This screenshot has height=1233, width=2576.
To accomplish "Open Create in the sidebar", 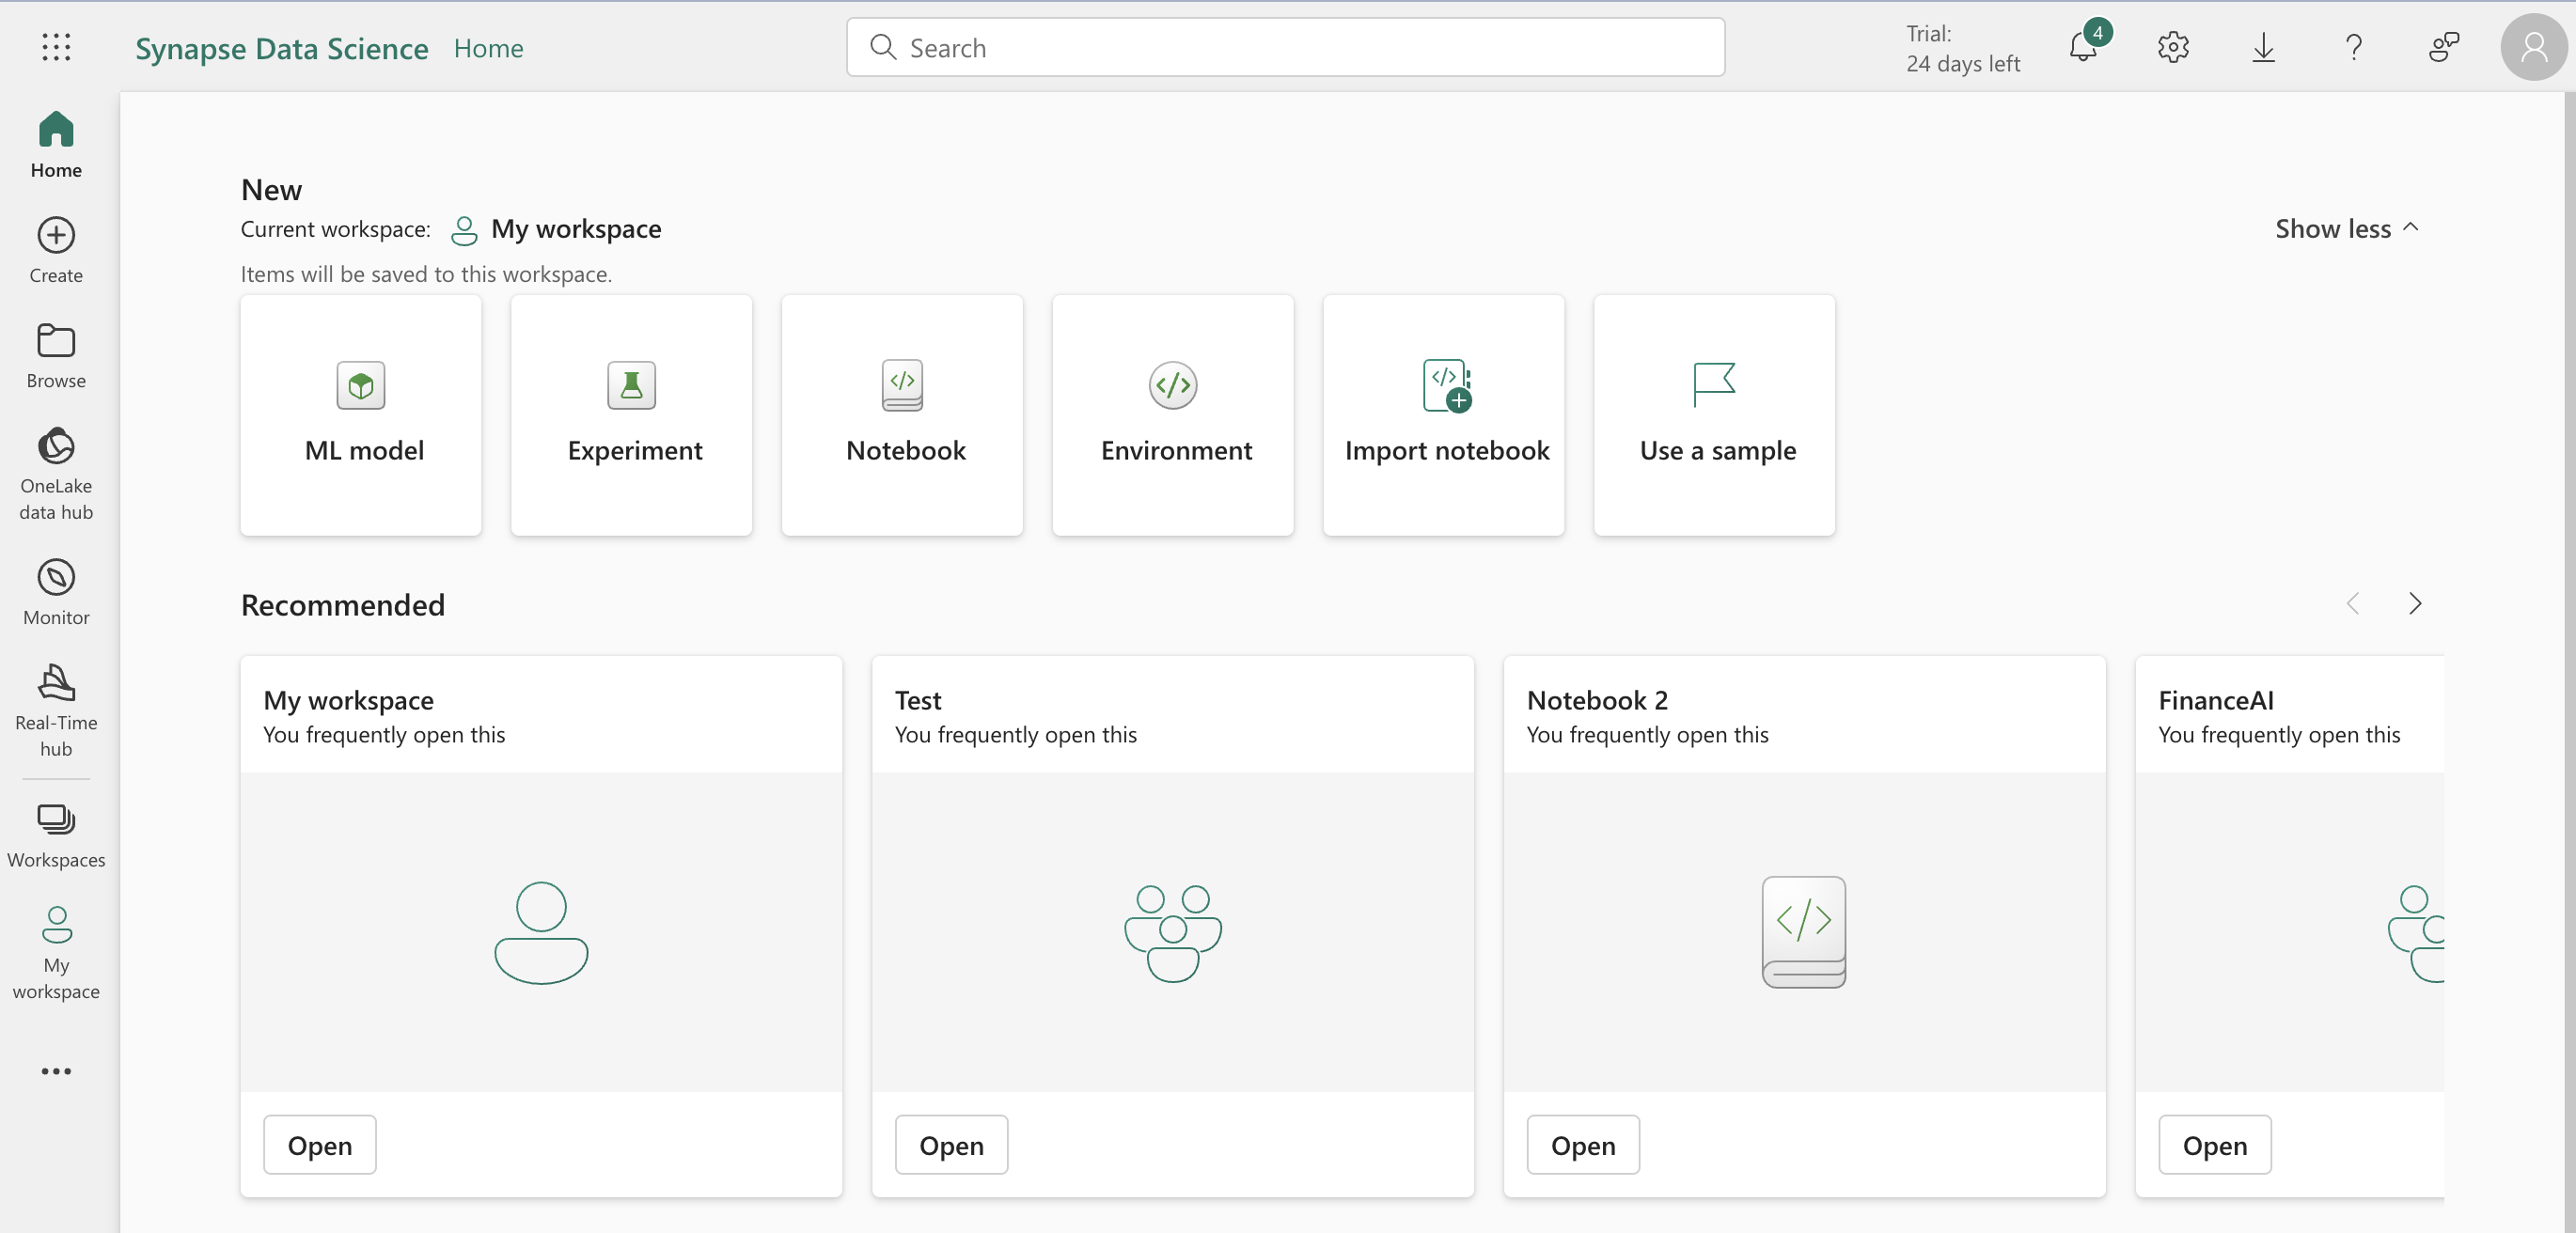I will click(x=56, y=251).
